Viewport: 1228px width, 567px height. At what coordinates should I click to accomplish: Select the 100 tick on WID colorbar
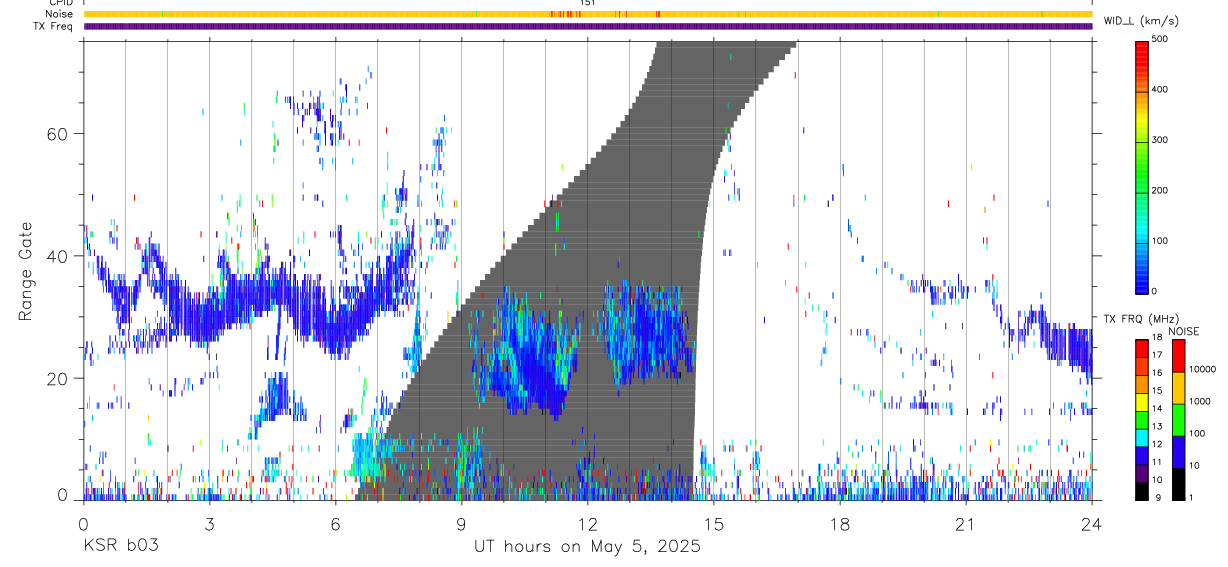point(1160,241)
